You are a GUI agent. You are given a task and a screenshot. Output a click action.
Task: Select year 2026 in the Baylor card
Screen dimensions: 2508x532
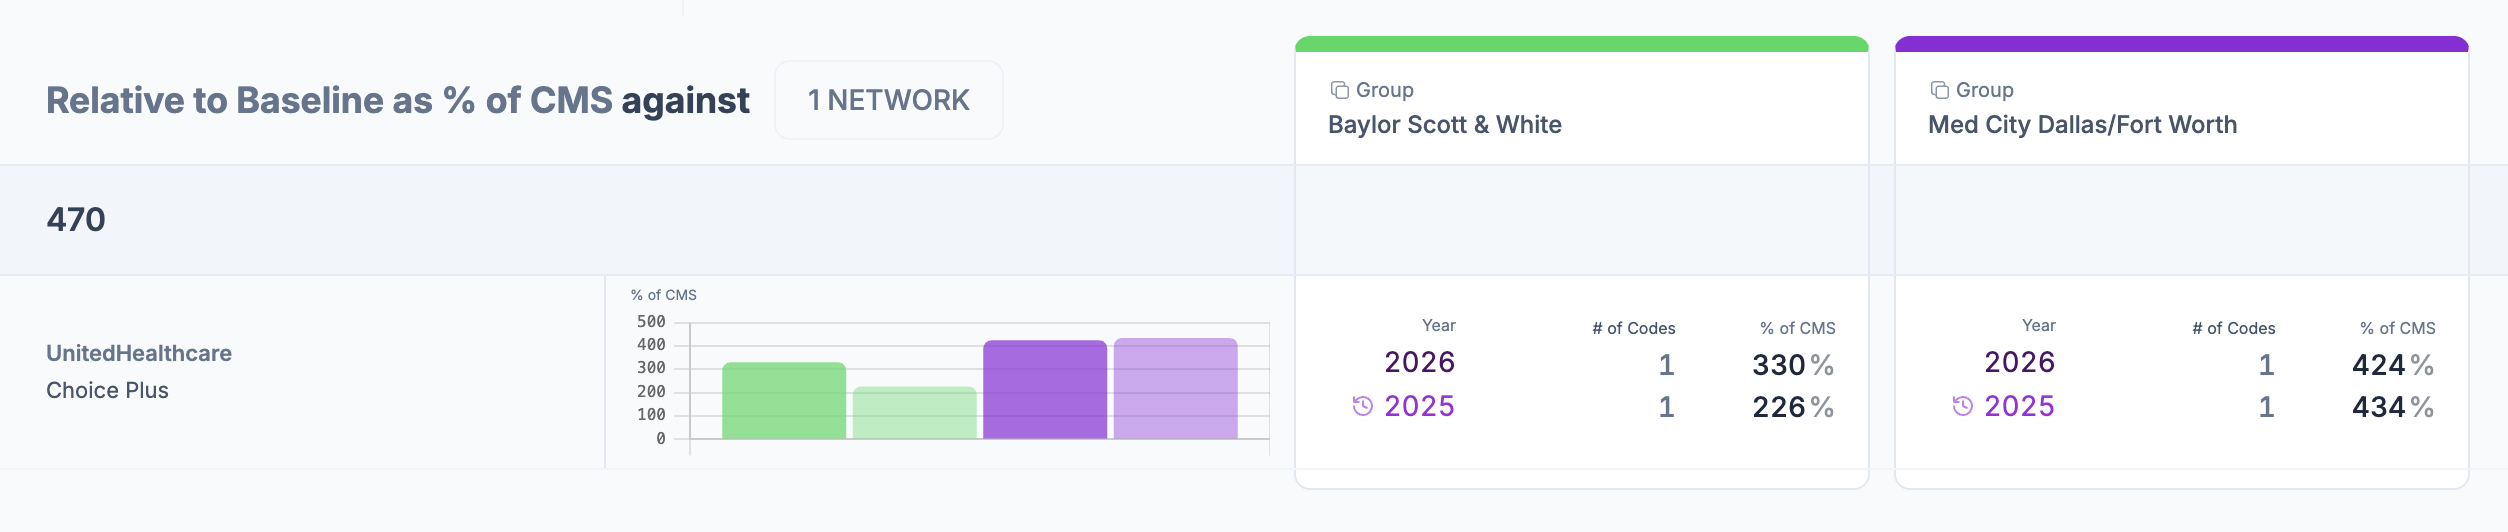pyautogui.click(x=1420, y=362)
